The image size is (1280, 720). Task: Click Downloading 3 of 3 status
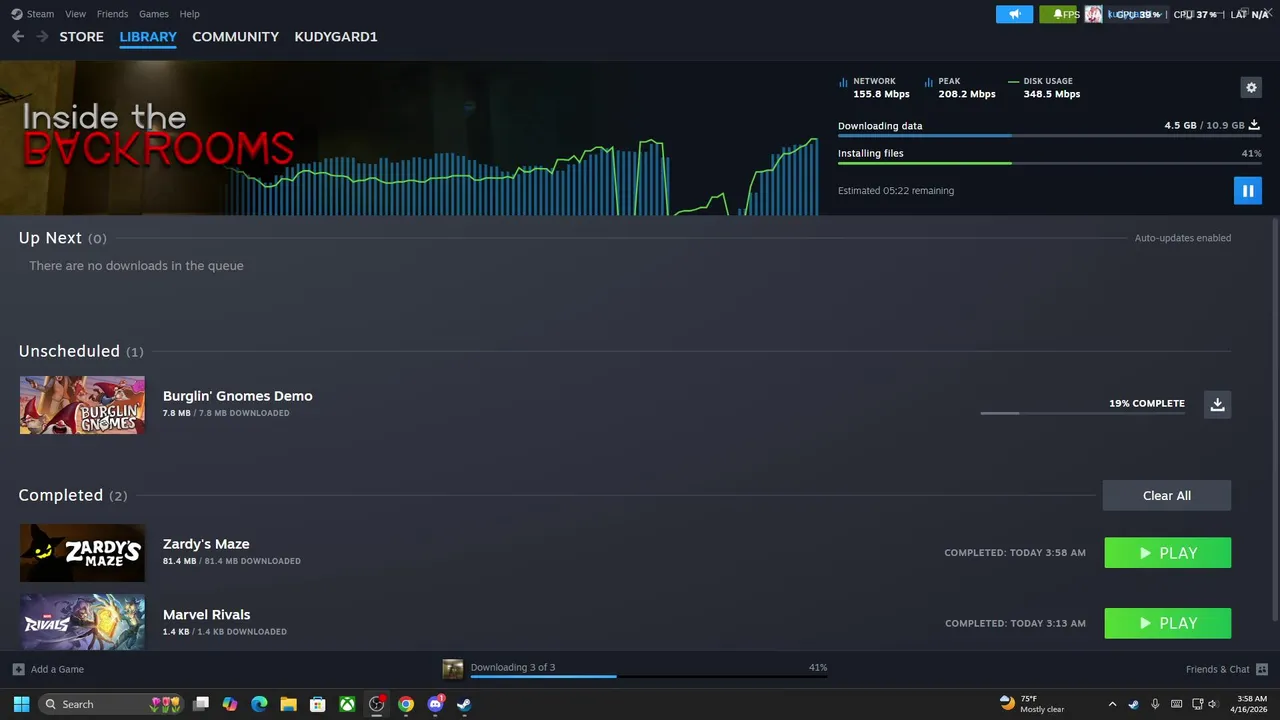click(512, 667)
